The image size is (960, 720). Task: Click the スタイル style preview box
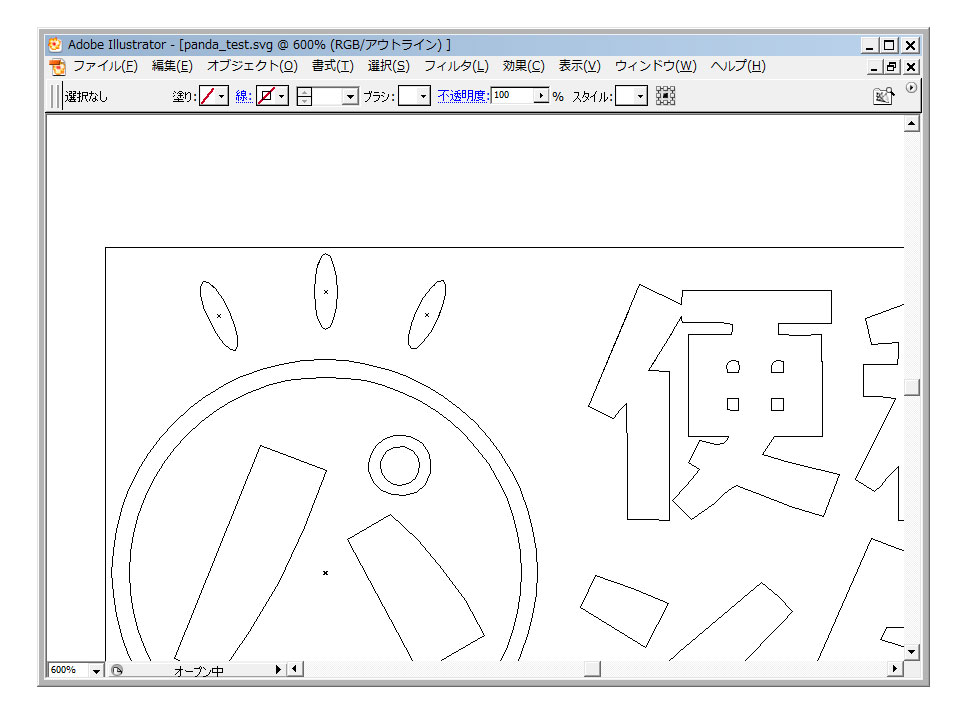point(625,96)
